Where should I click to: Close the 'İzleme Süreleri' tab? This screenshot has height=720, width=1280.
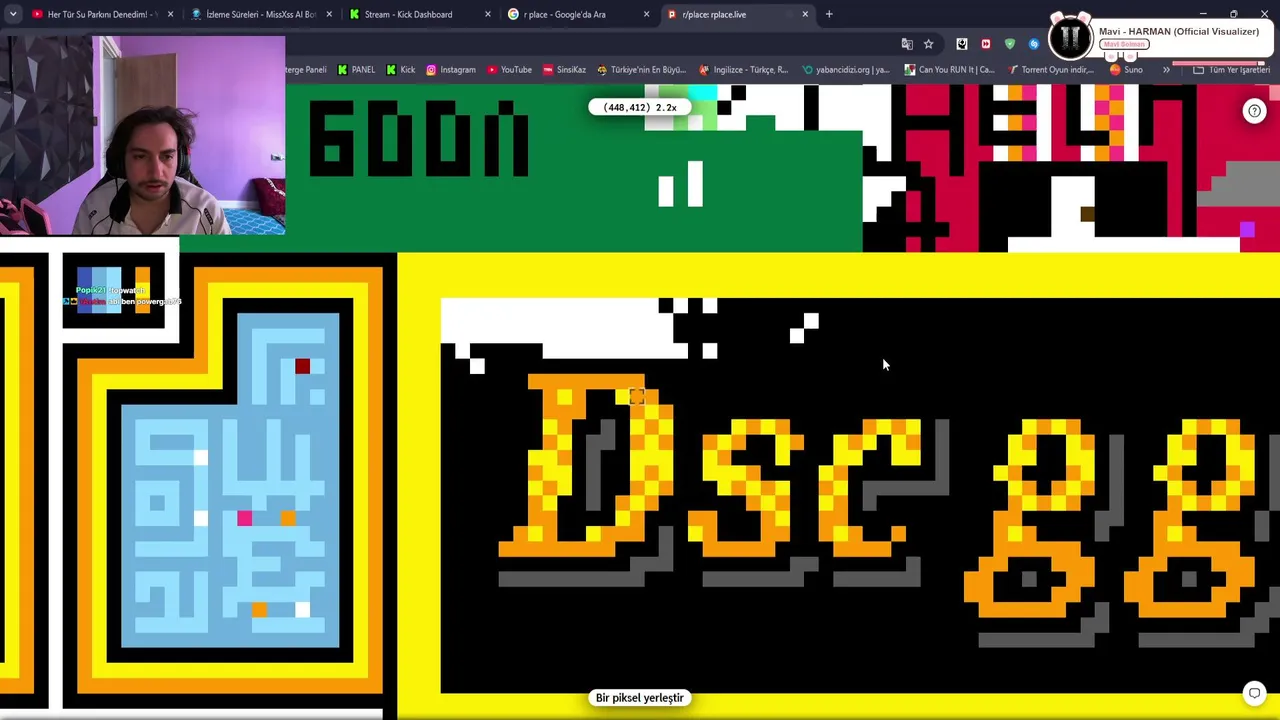coord(329,14)
